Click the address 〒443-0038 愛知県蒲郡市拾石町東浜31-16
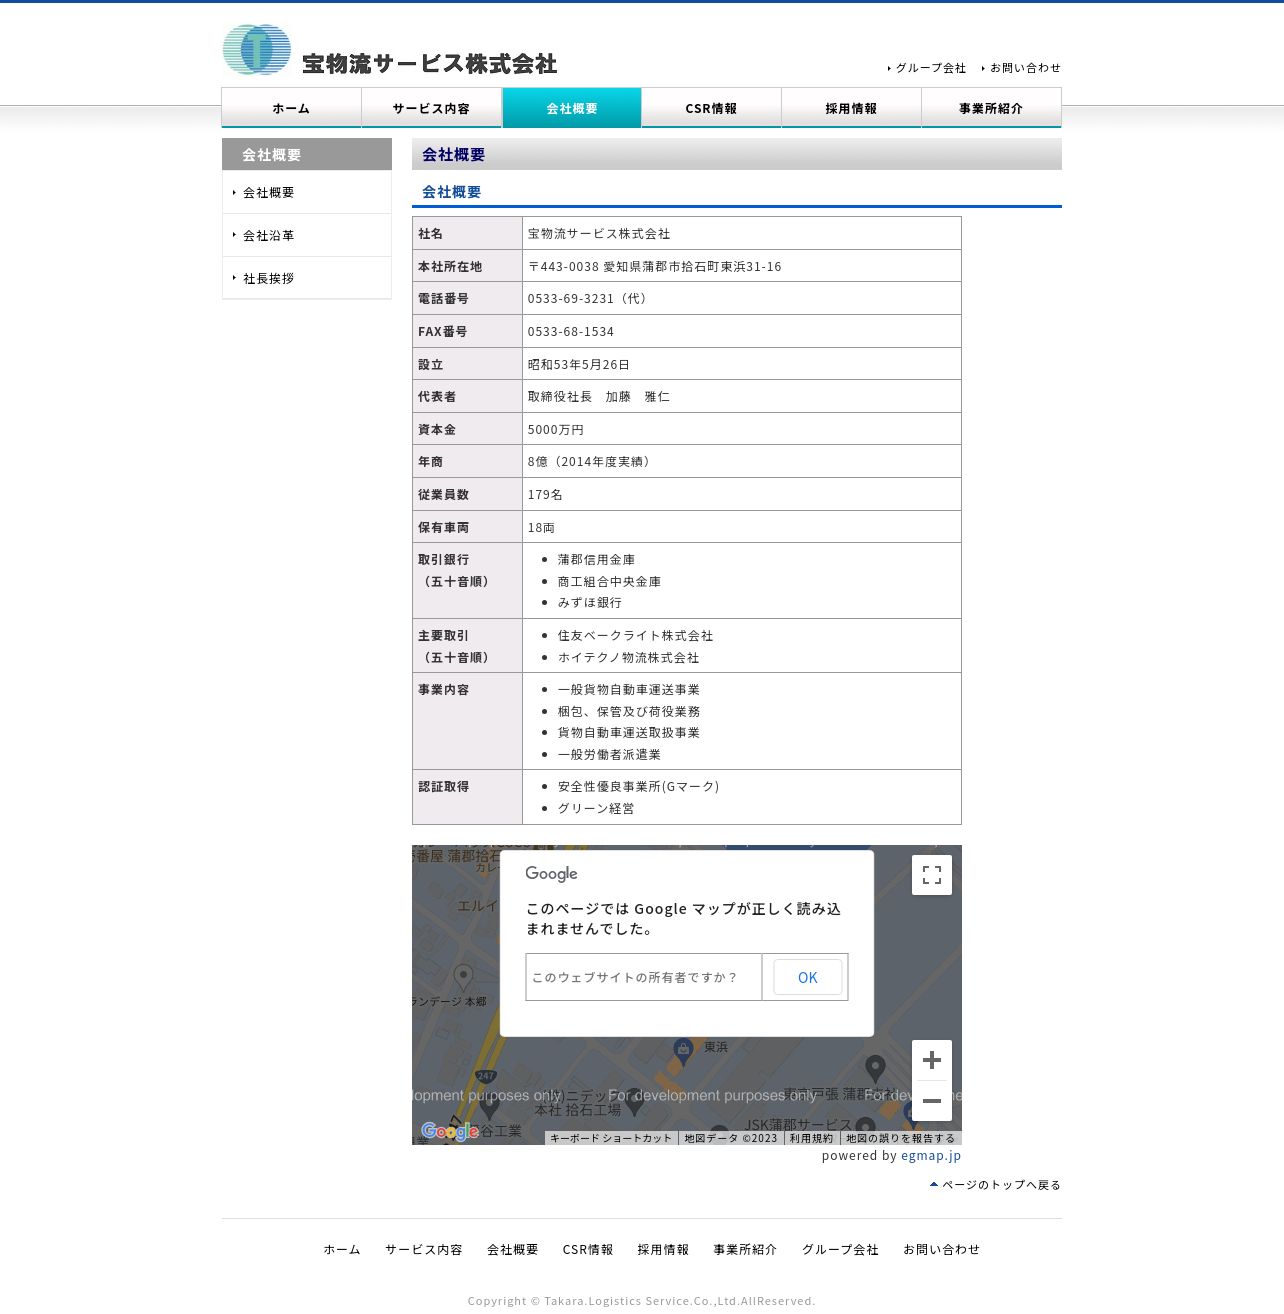1284x1314 pixels. pos(655,266)
